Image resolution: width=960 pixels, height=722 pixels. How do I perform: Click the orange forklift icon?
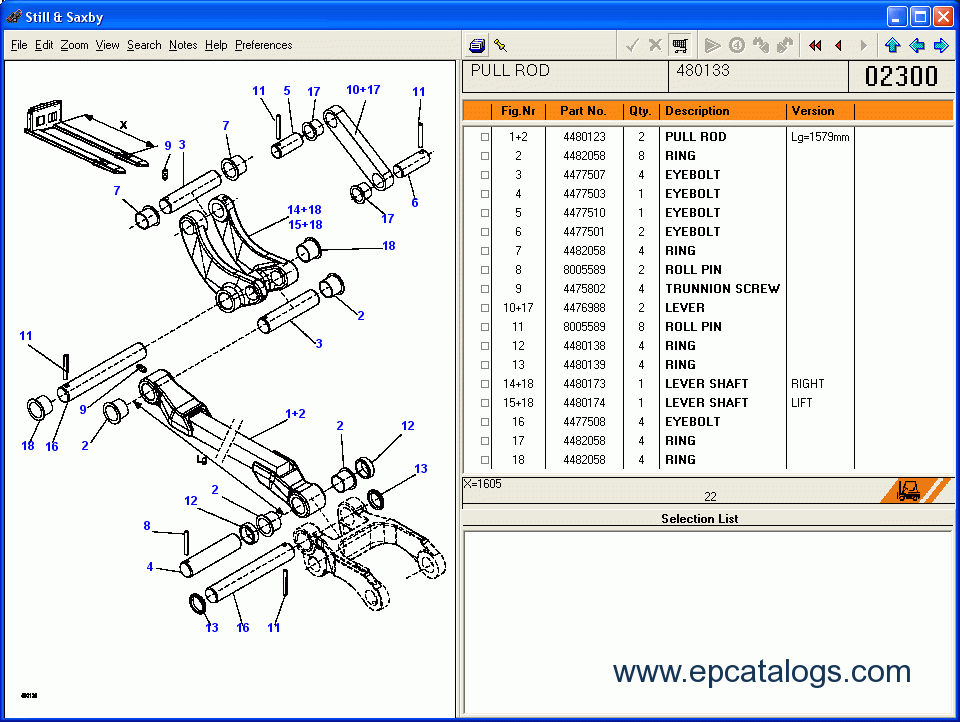908,491
